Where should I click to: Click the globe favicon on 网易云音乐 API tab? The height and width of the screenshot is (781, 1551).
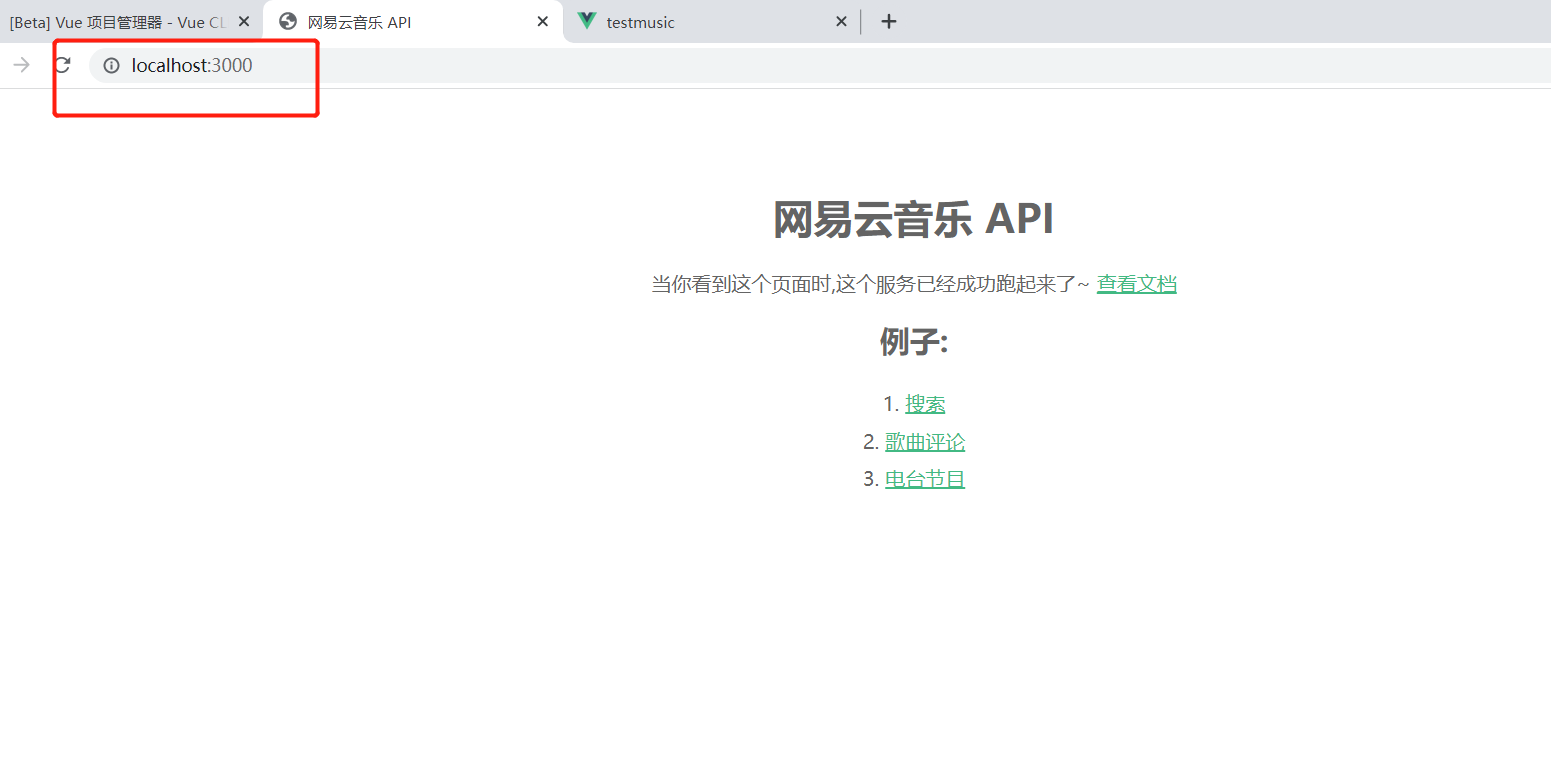[x=288, y=22]
